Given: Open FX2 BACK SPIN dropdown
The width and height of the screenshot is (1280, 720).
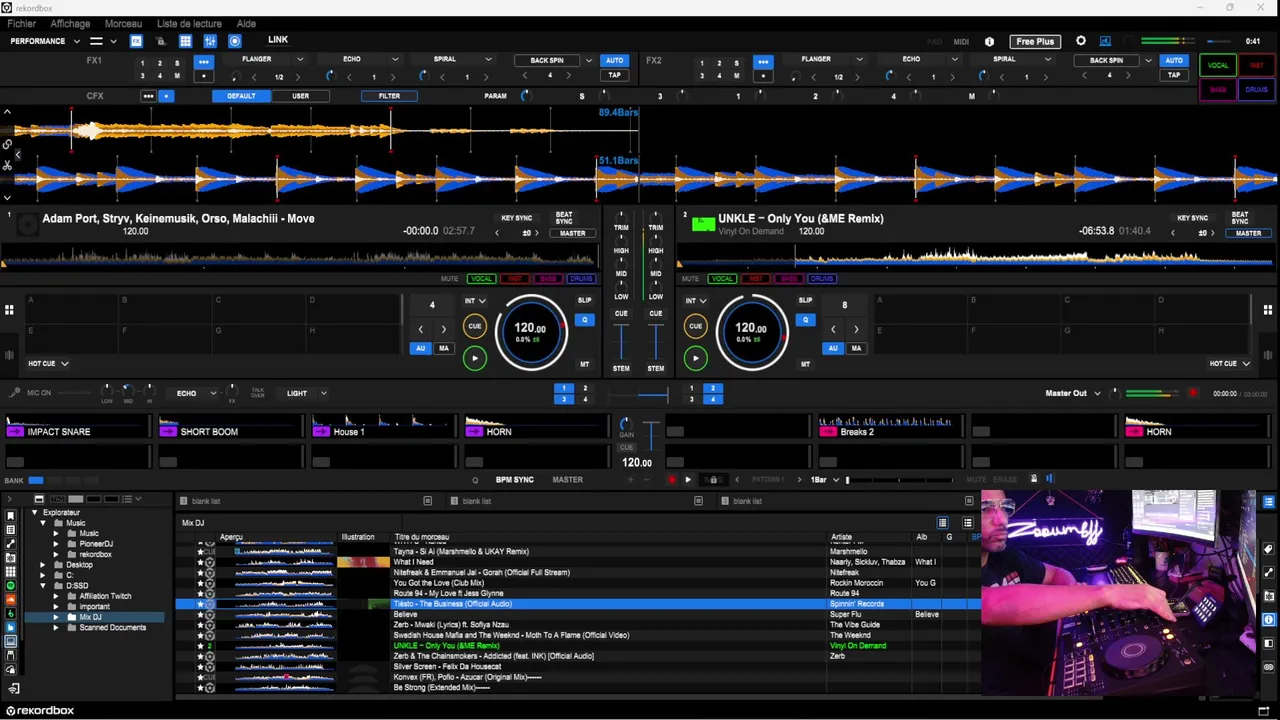Looking at the screenshot, I should 1148,60.
